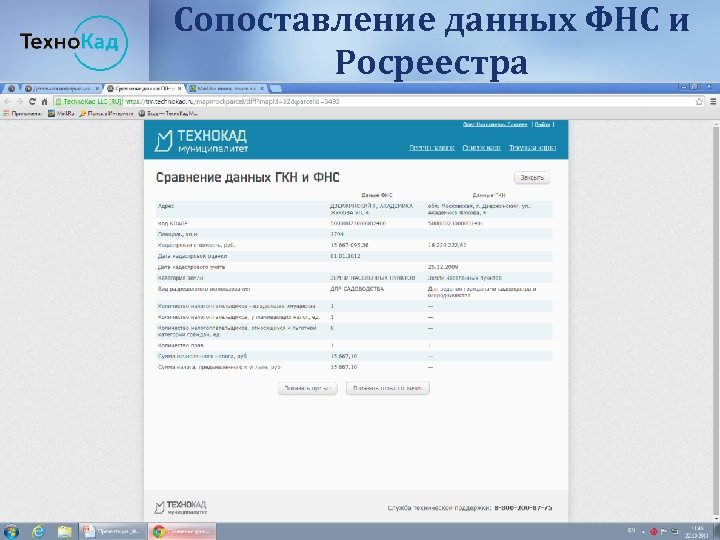The width and height of the screenshot is (720, 540).
Task: Switch to the first pinned browser tab
Action: [x=11, y=88]
